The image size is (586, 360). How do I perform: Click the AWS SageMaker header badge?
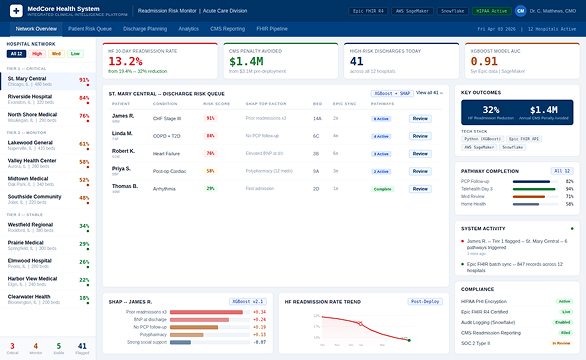pos(412,11)
